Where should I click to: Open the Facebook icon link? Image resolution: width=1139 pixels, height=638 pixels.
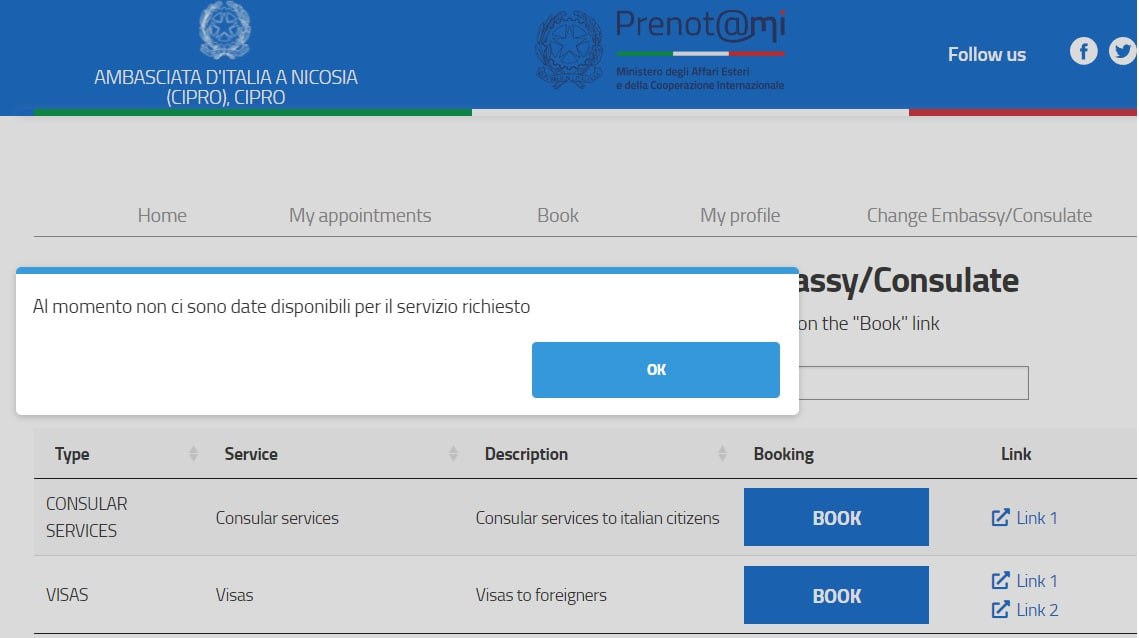tap(1083, 51)
